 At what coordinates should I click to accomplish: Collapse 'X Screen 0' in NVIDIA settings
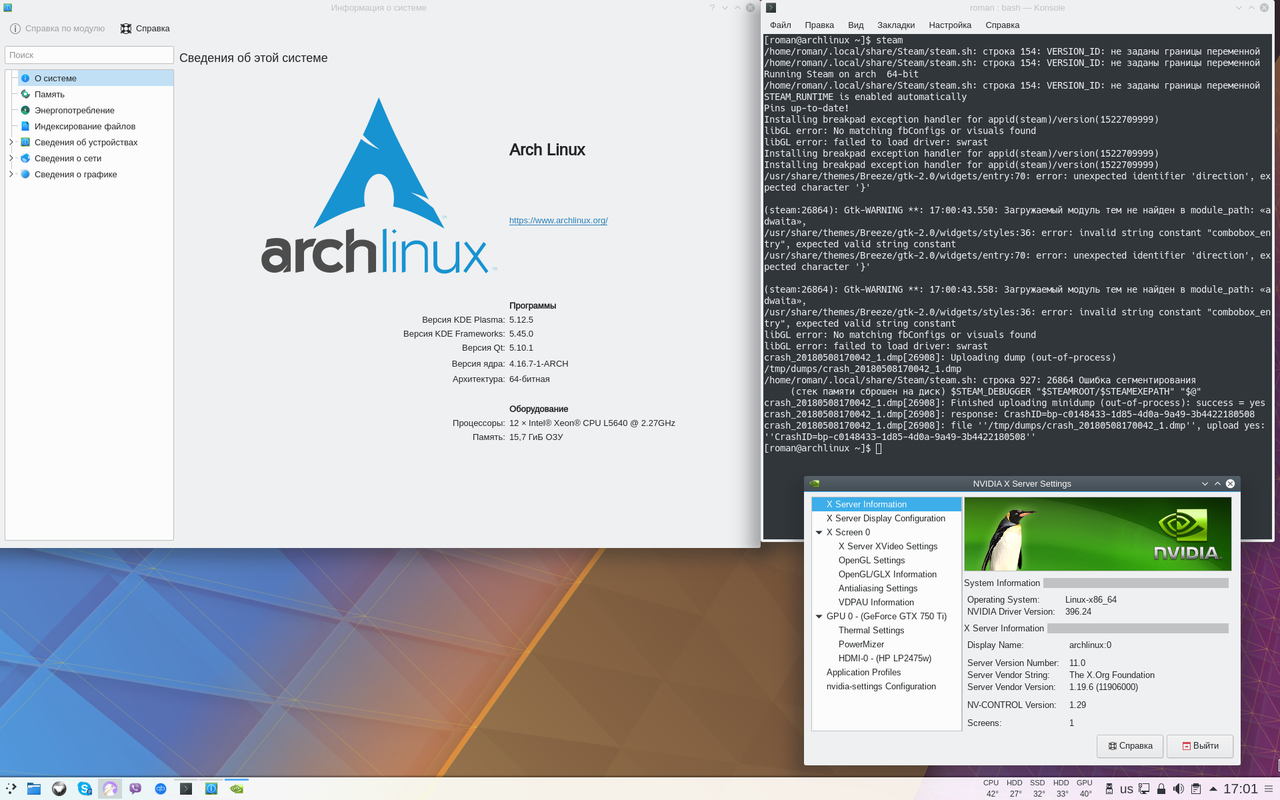(819, 533)
